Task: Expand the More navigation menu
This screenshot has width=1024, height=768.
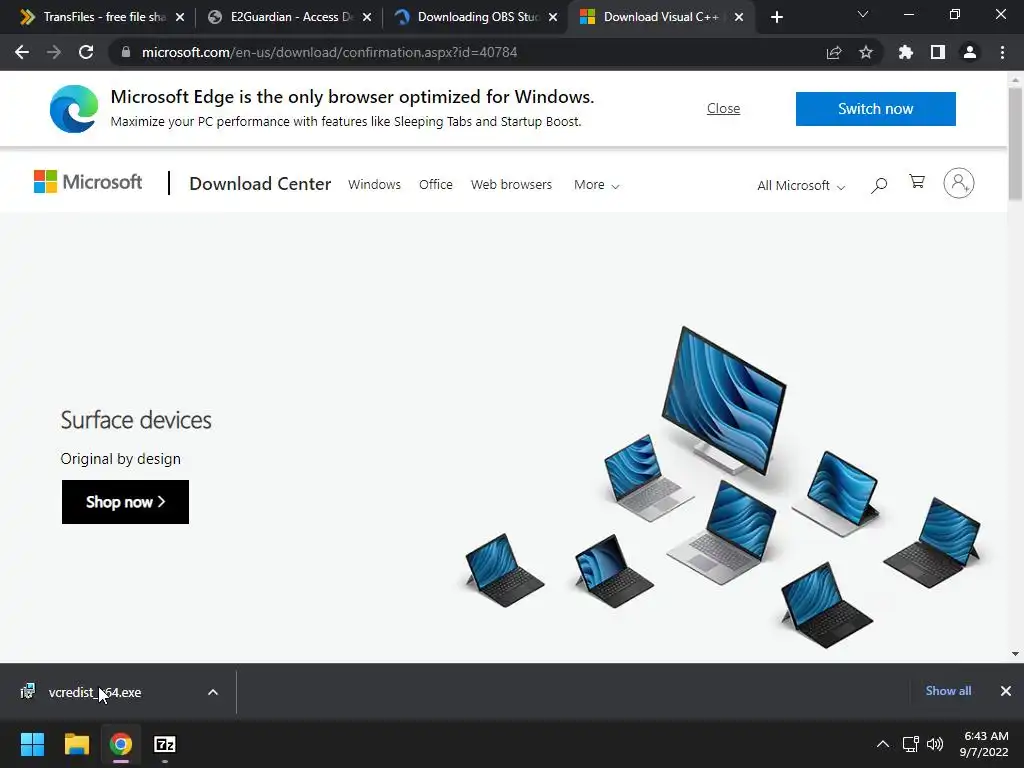Action: click(596, 185)
